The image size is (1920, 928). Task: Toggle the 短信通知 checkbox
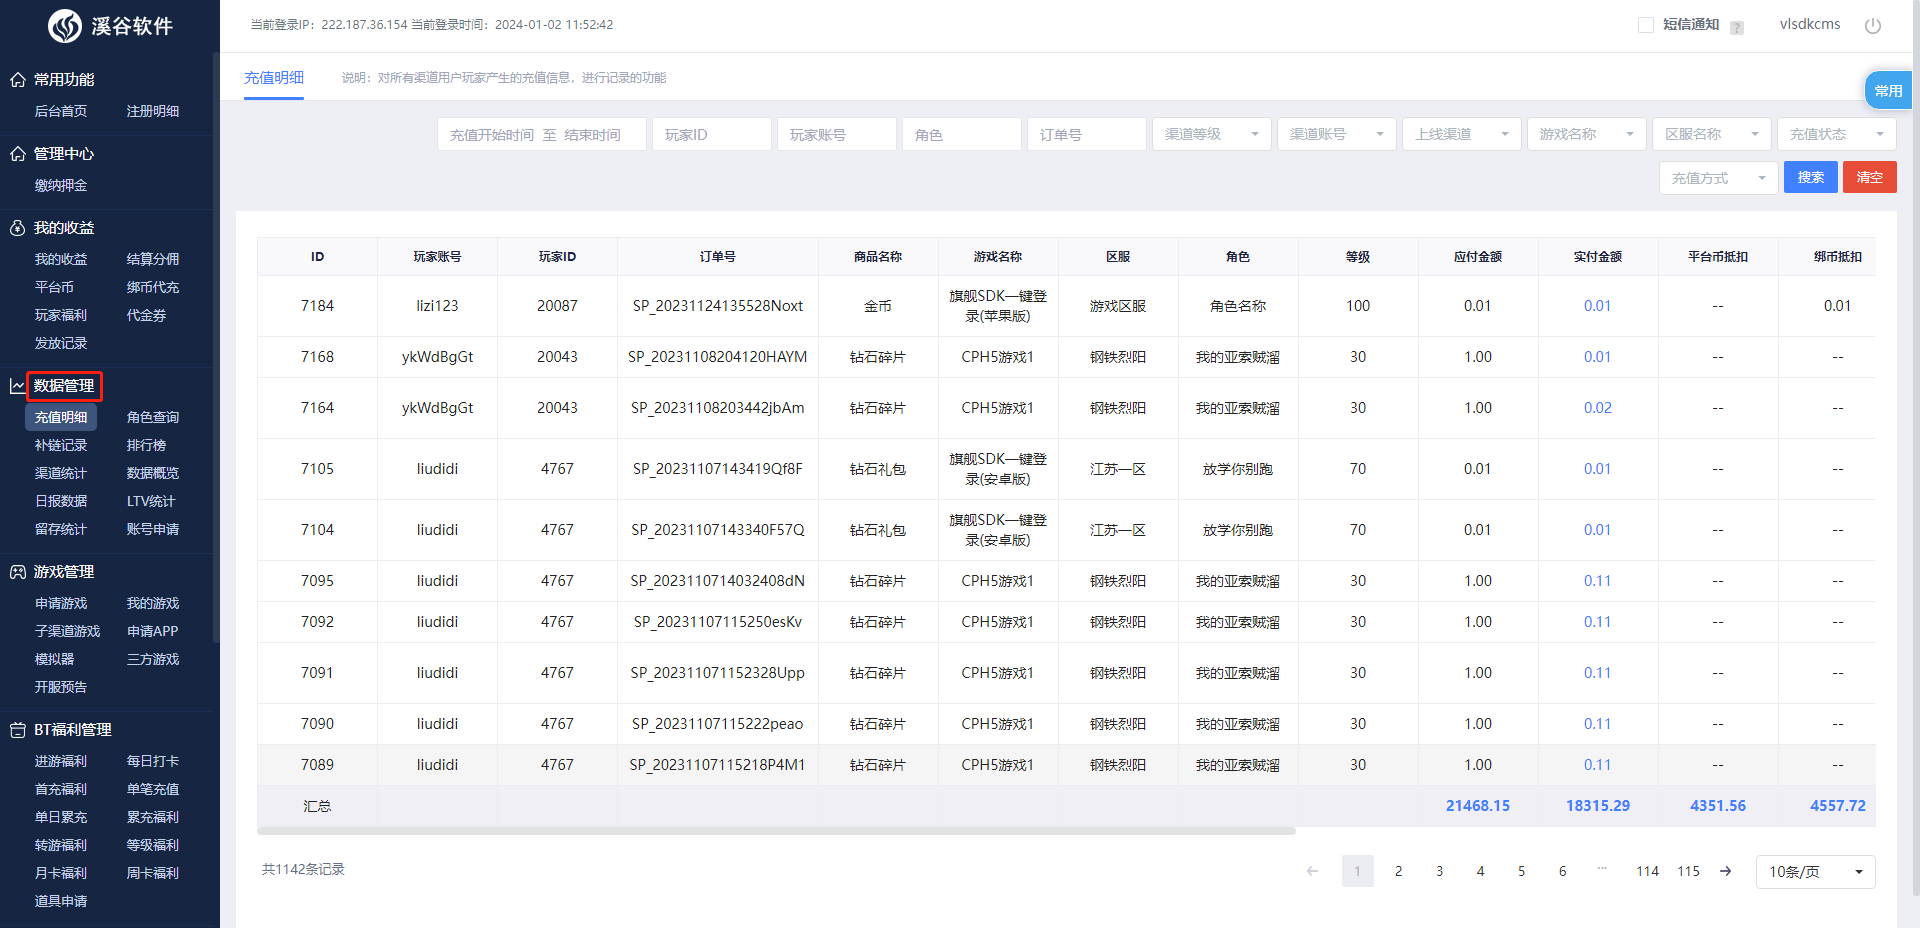click(1646, 25)
